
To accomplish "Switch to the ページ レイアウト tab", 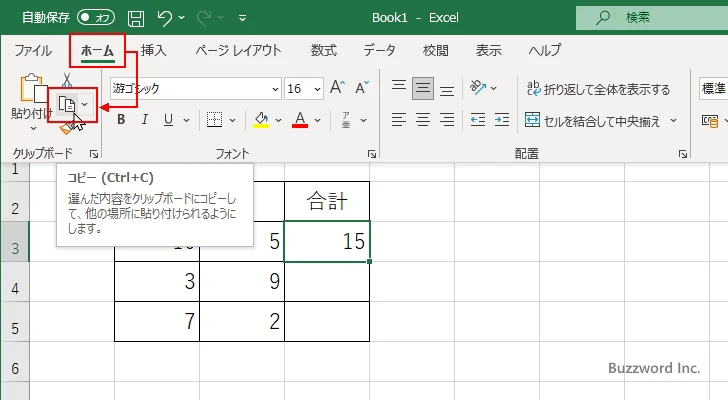I will pyautogui.click(x=238, y=50).
